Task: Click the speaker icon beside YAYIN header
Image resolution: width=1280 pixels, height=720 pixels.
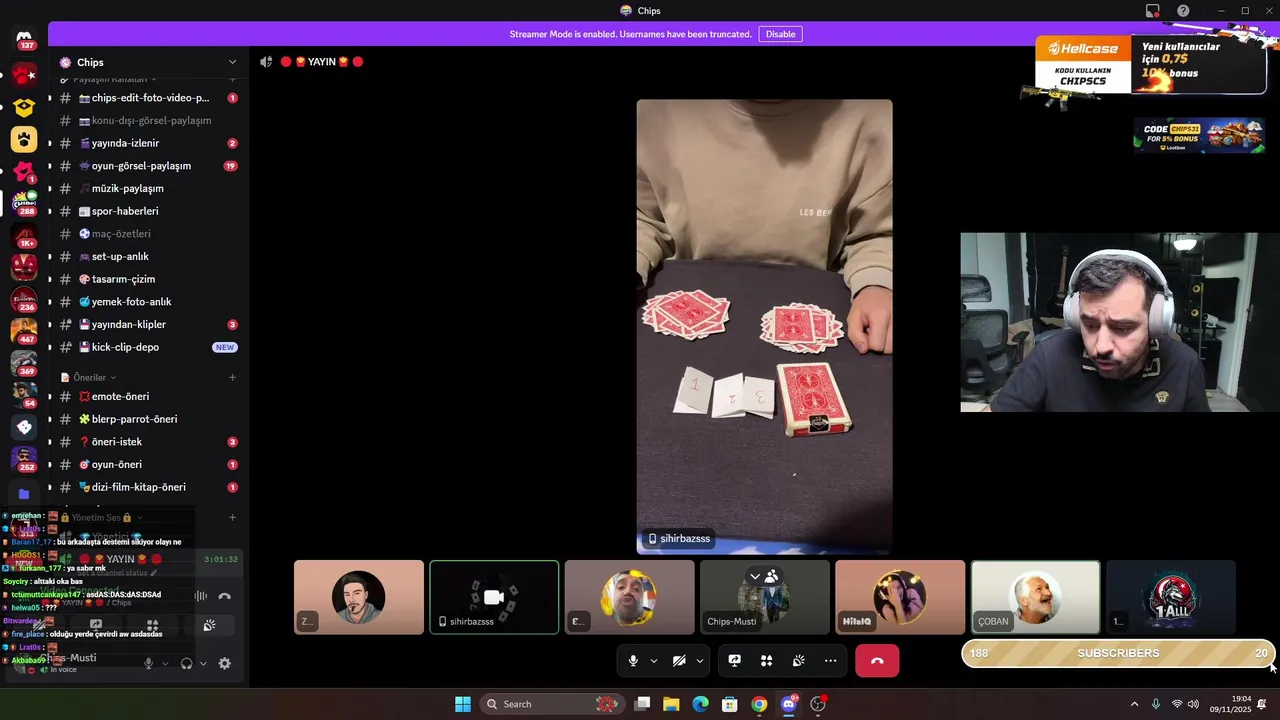Action: [266, 62]
